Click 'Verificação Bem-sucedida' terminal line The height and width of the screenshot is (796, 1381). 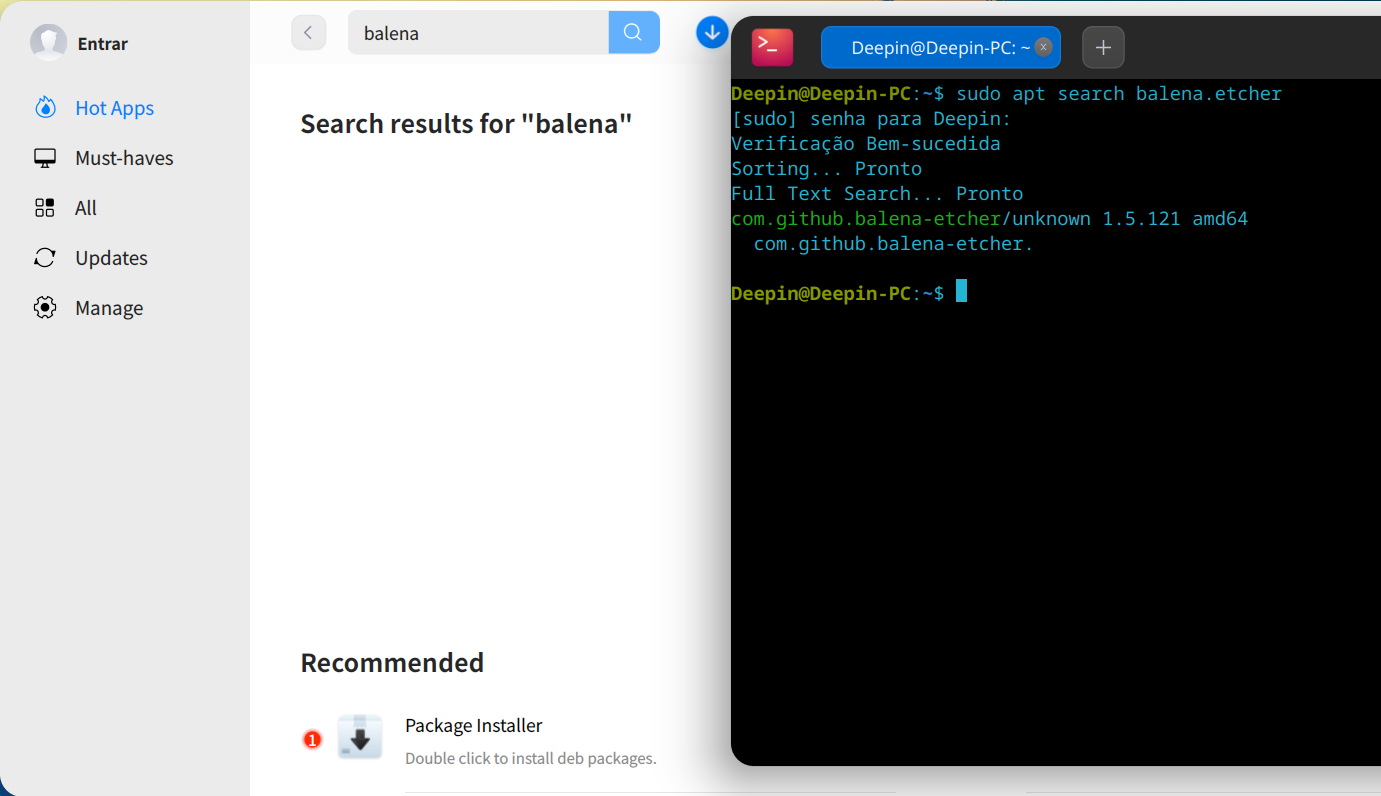[x=866, y=144]
